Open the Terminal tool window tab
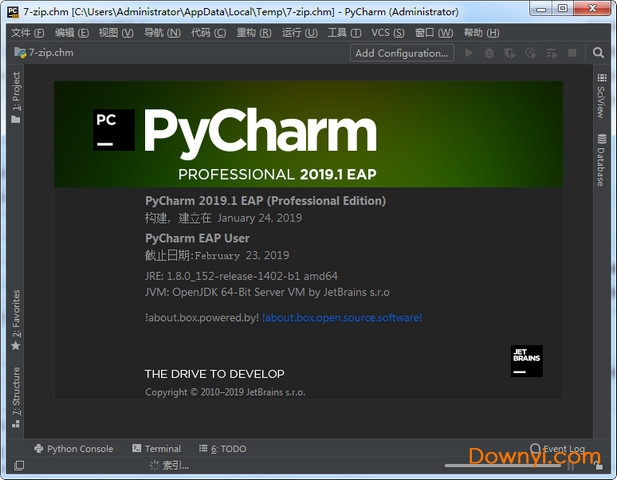The image size is (617, 480). tap(157, 449)
